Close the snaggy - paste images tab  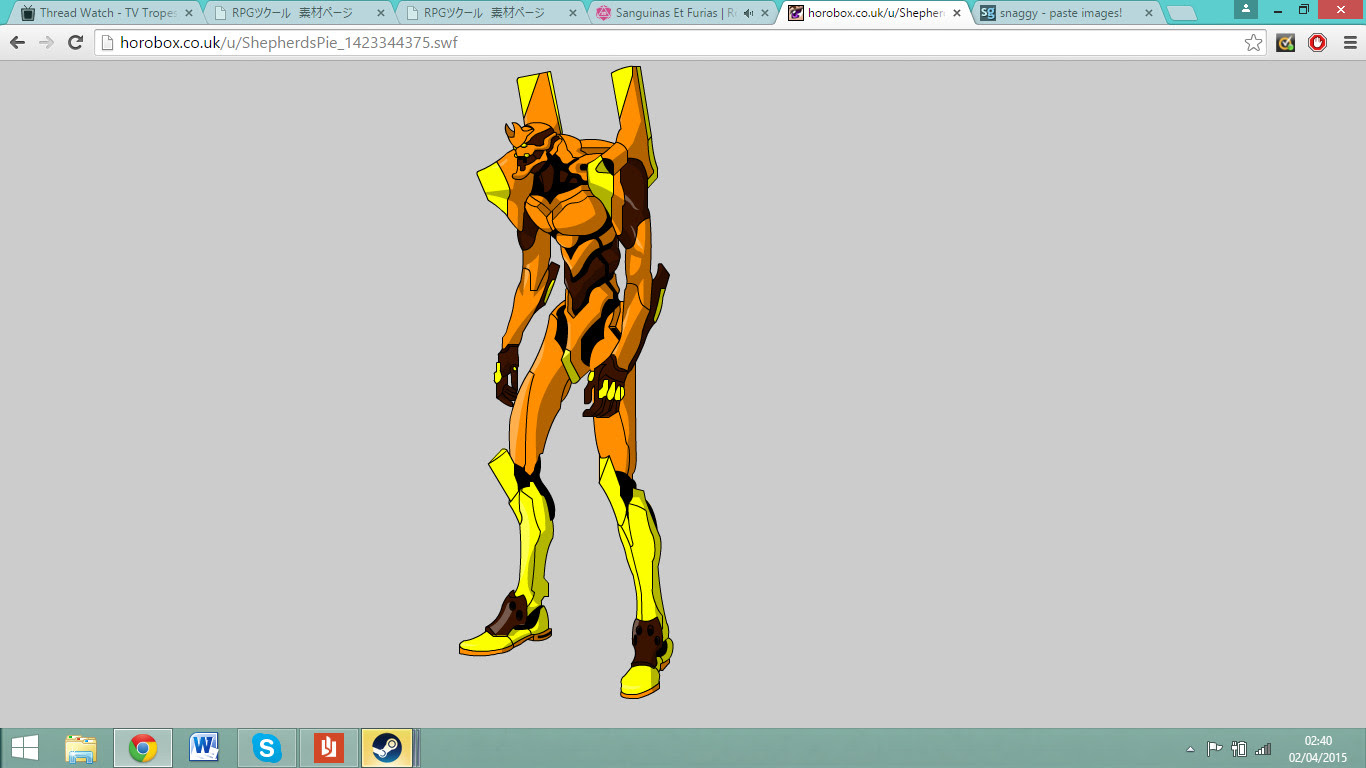(x=1148, y=14)
